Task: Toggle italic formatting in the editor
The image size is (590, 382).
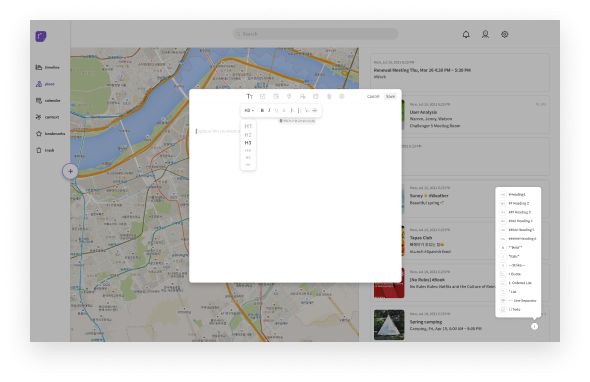Action: [269, 110]
